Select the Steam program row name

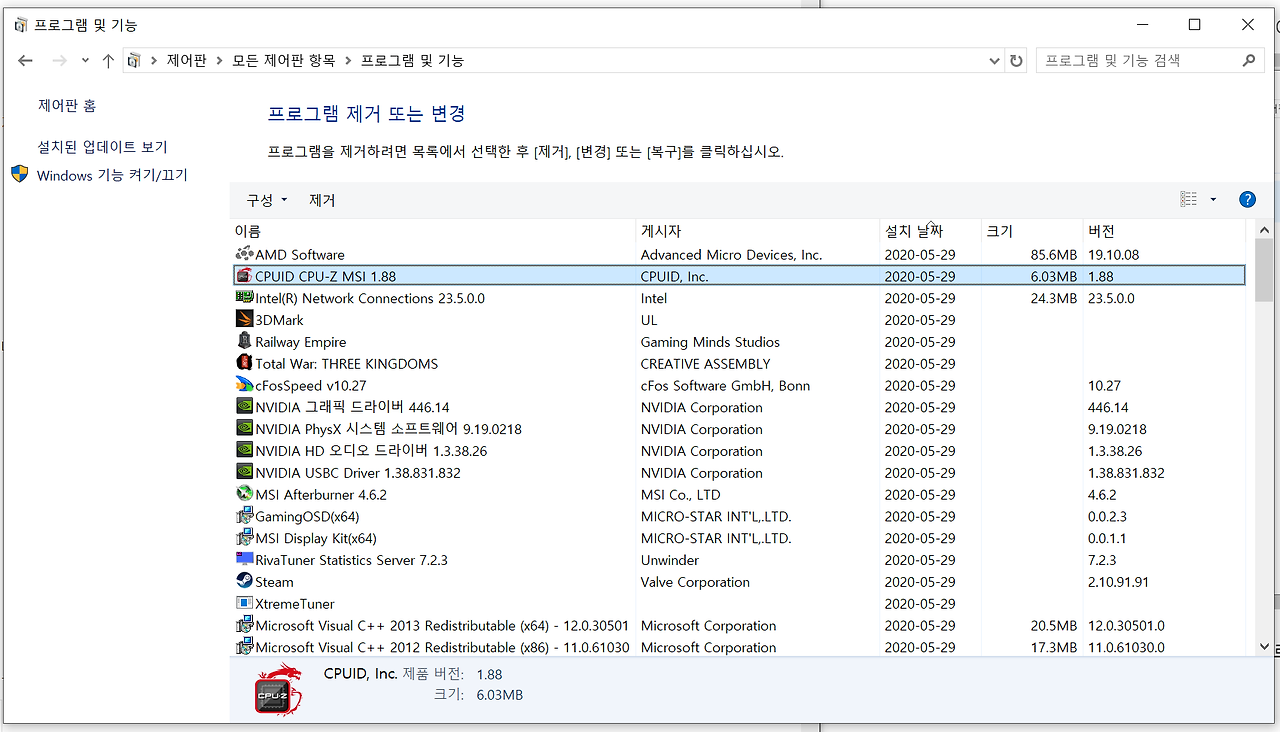[x=274, y=582]
